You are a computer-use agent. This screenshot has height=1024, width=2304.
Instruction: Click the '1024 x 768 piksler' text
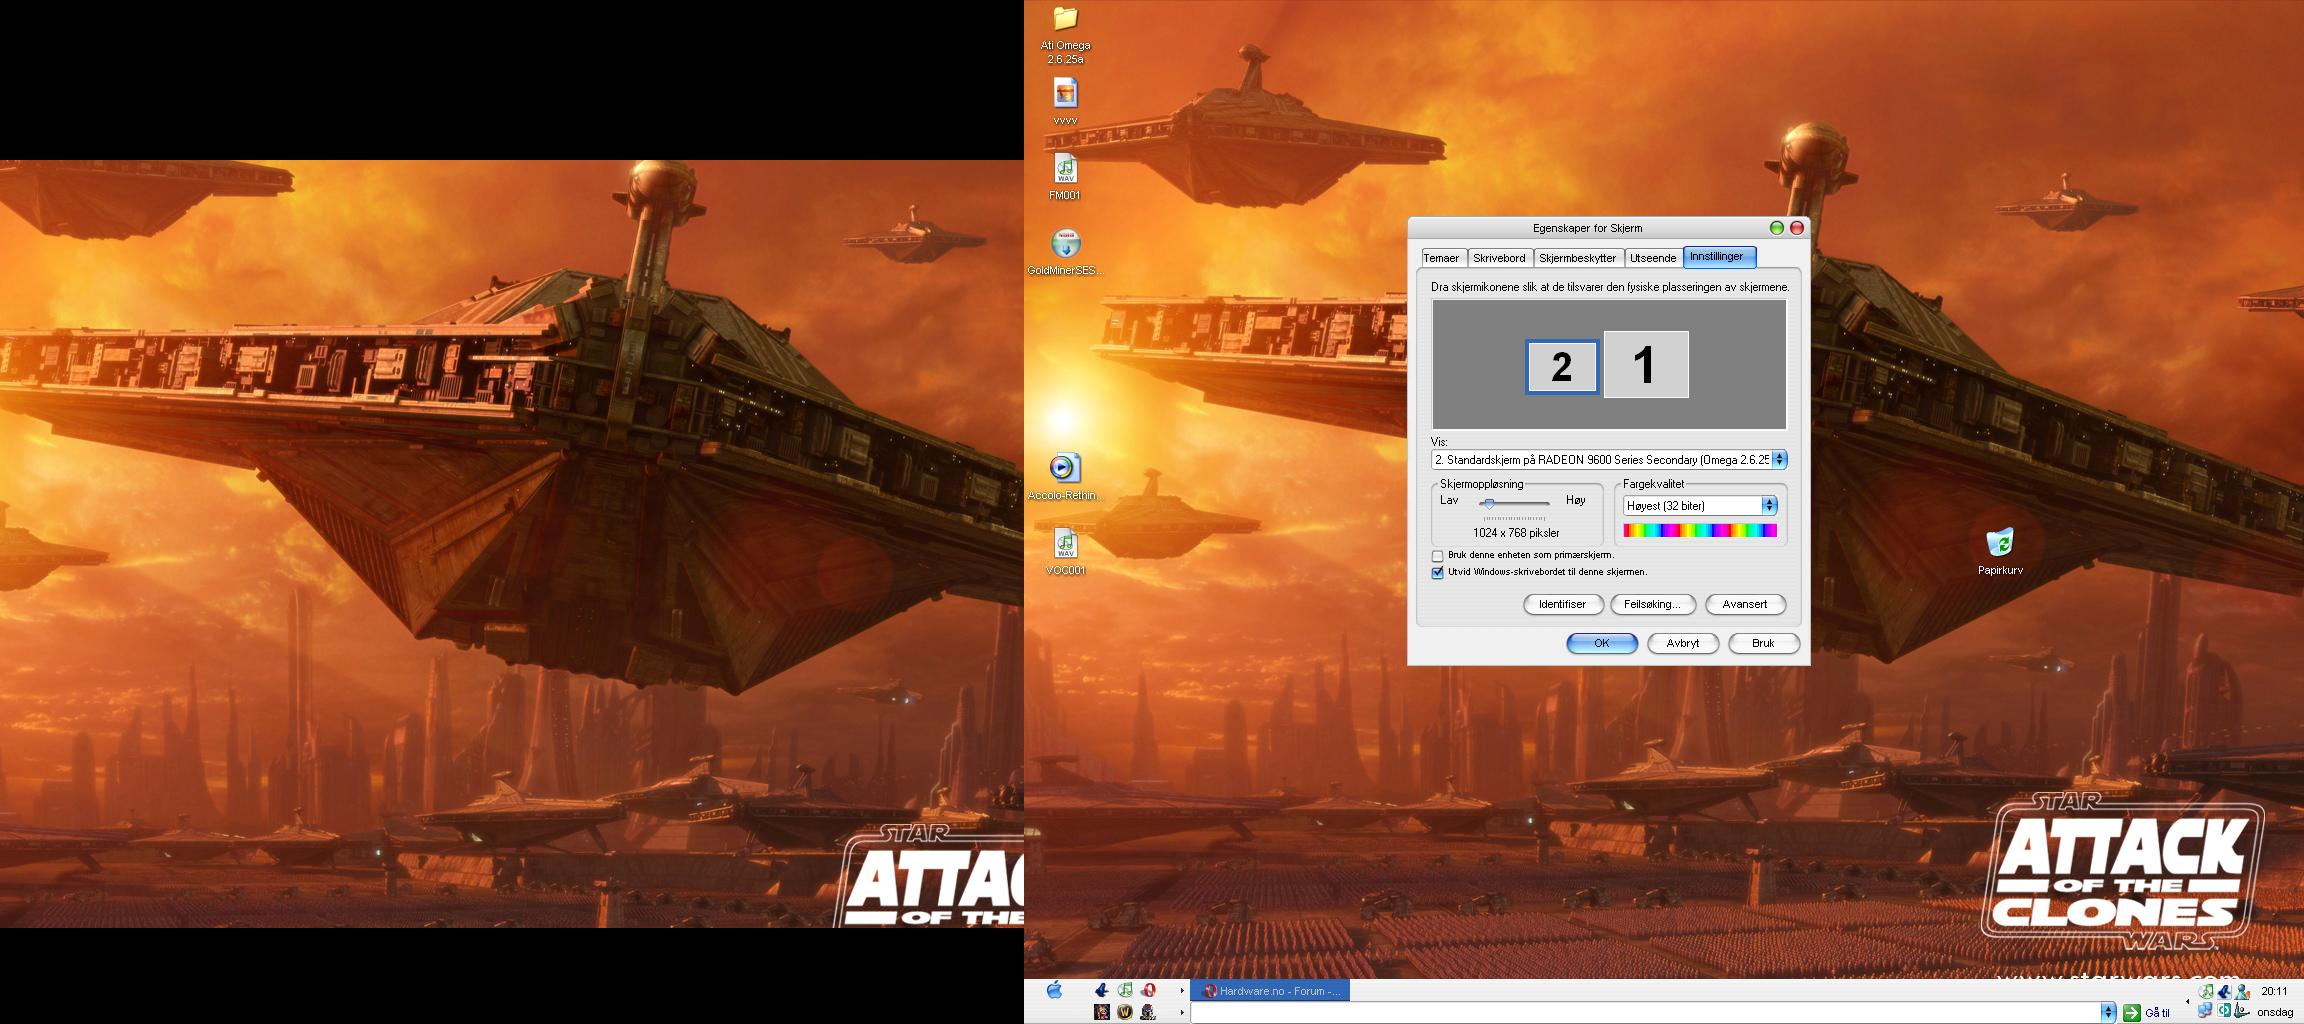[1516, 533]
